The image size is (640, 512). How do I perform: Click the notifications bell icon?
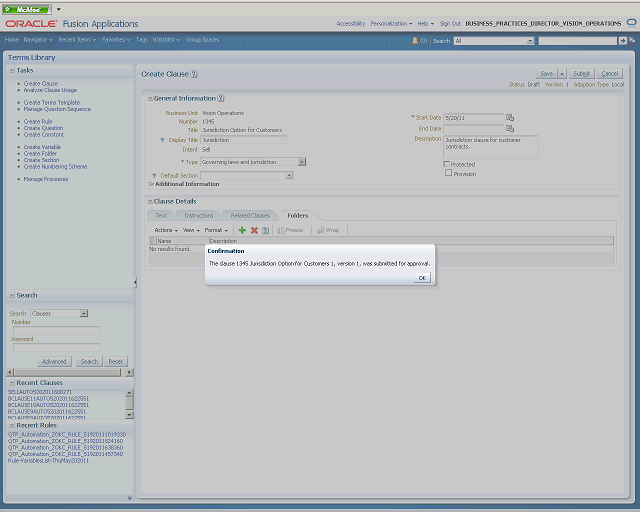[415, 40]
